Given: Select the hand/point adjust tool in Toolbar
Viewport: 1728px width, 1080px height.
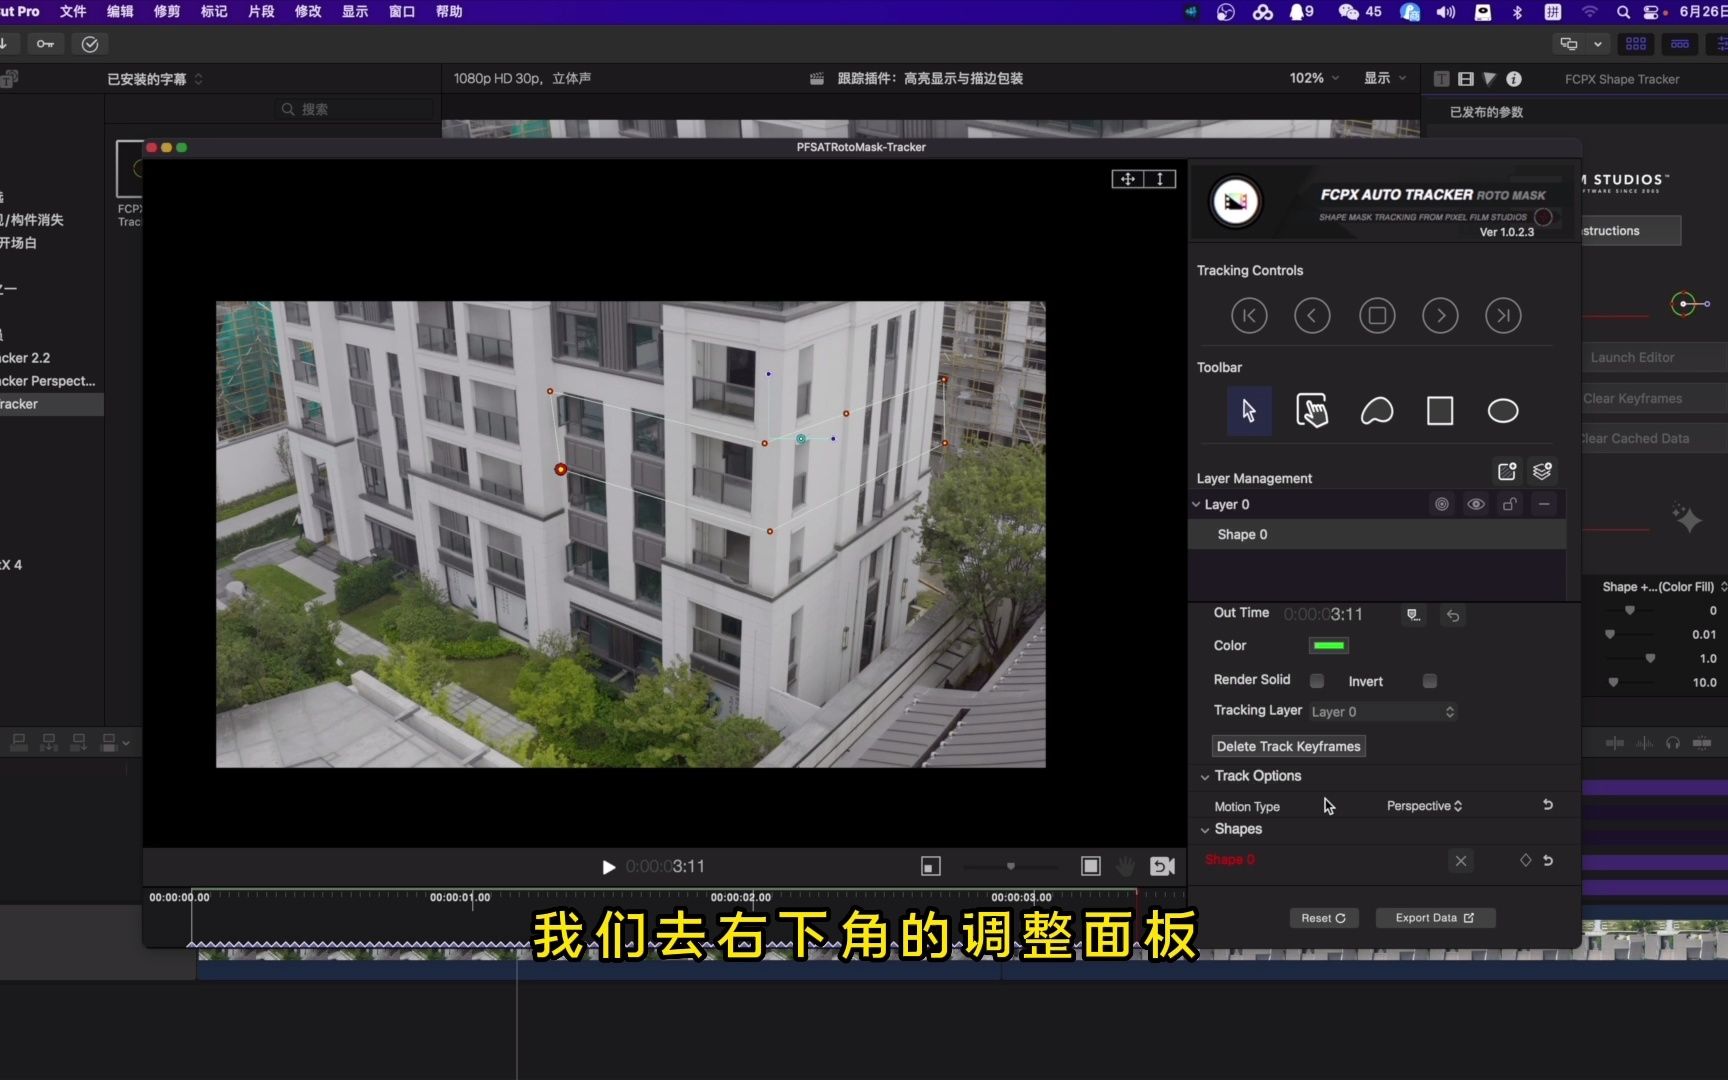Looking at the screenshot, I should (1312, 410).
